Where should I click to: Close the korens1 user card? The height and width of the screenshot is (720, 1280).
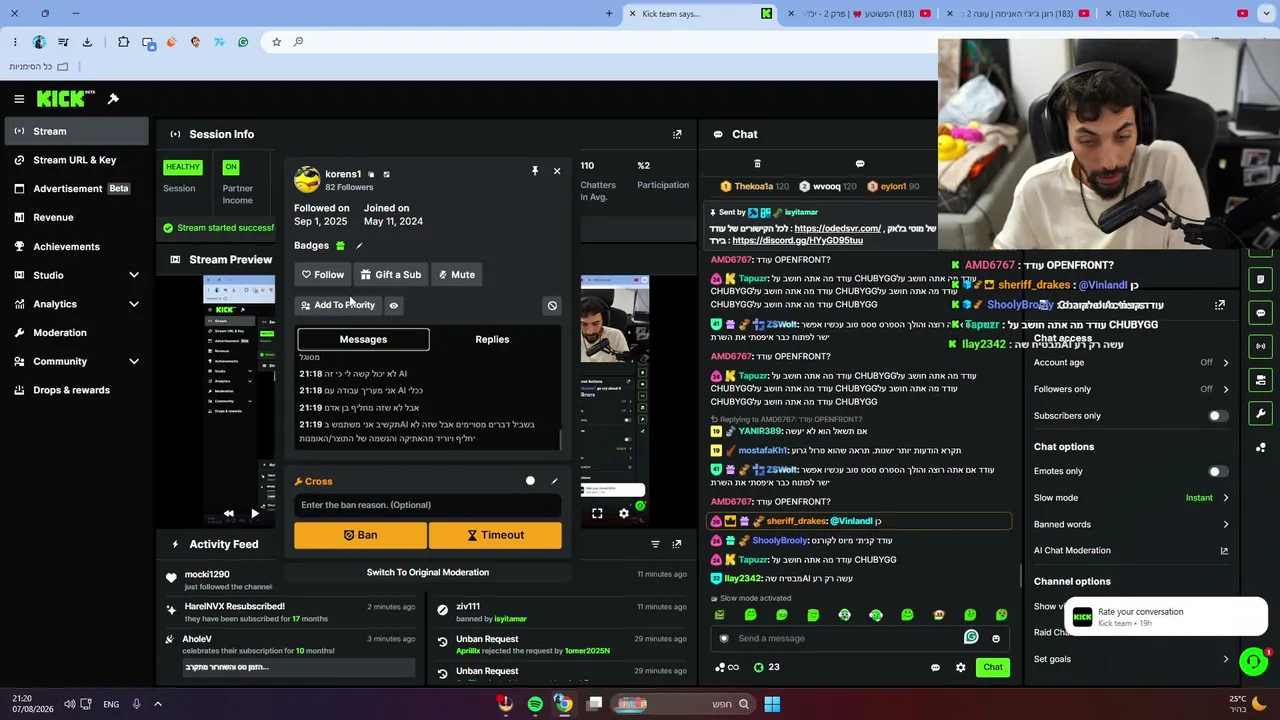[x=557, y=171]
